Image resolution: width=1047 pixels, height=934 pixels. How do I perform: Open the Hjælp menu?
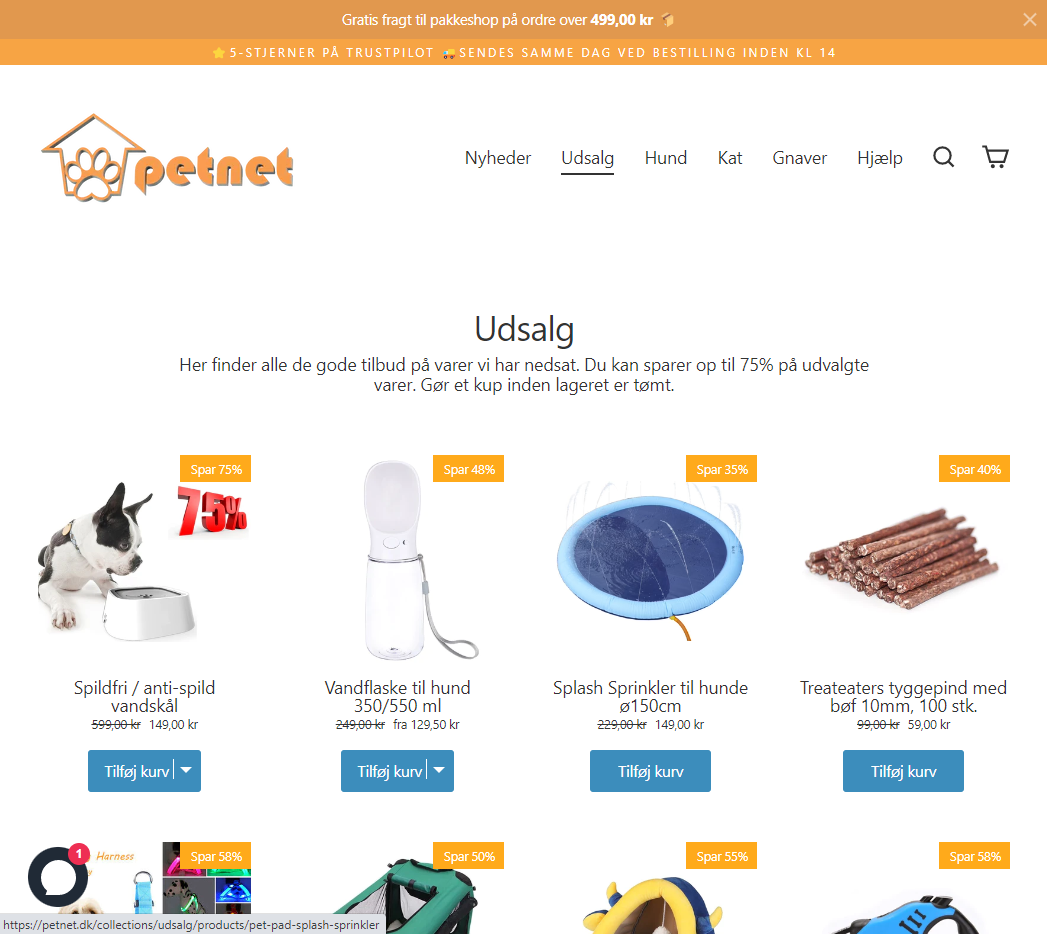click(x=879, y=158)
